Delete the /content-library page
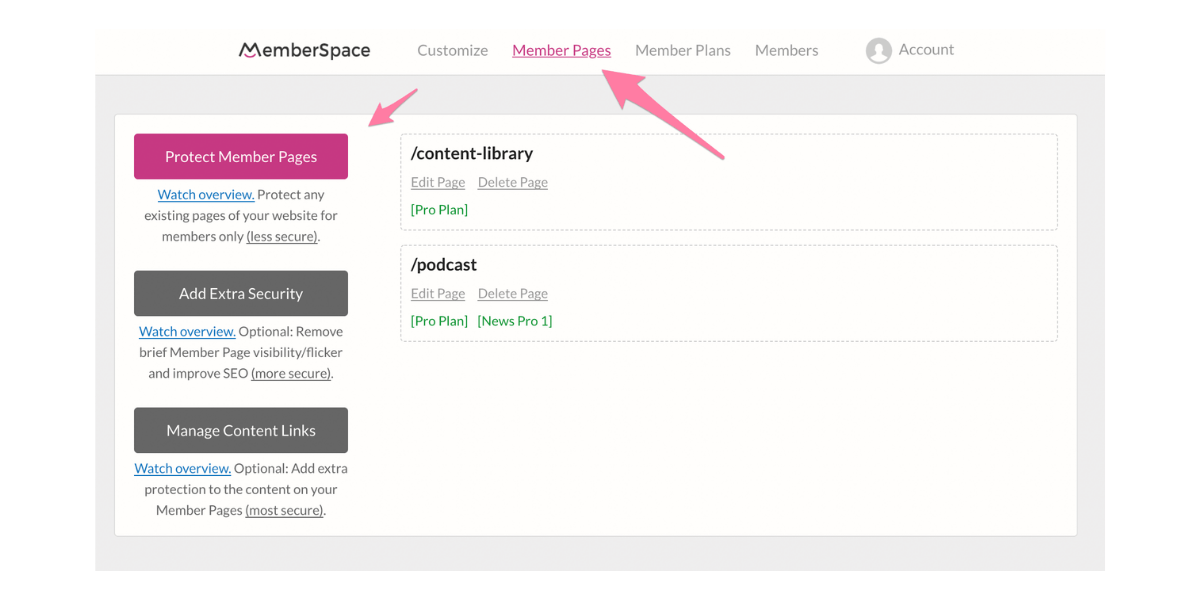This screenshot has width=1200, height=600. pos(513,183)
